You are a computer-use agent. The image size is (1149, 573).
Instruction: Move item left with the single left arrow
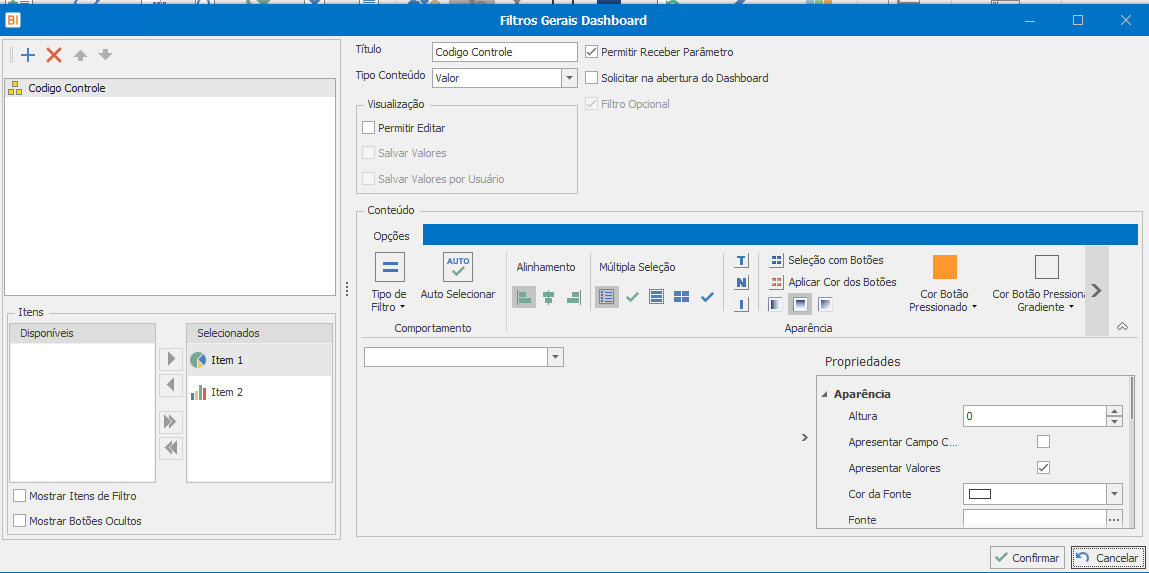point(171,385)
